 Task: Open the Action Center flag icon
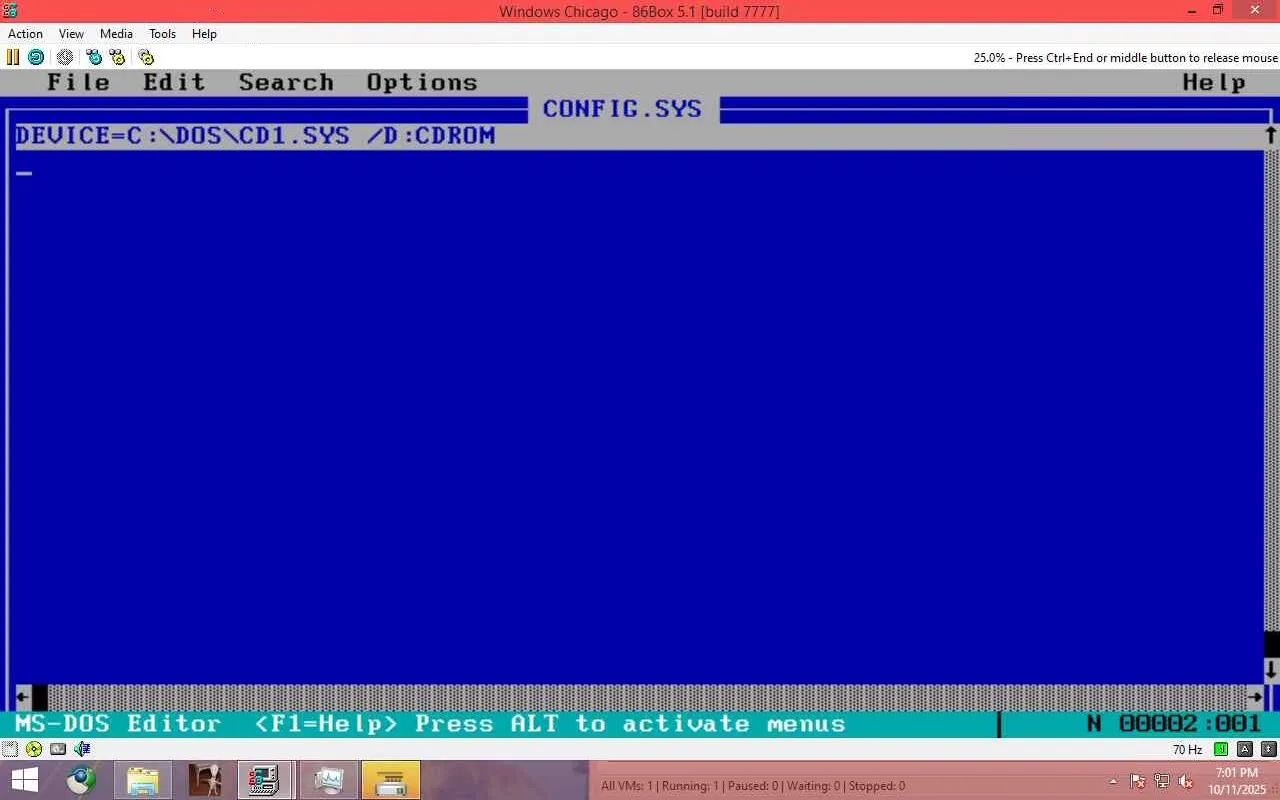1138,781
